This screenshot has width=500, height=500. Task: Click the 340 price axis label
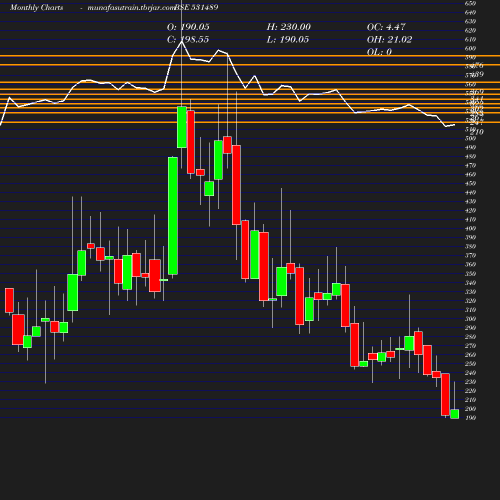point(470,283)
